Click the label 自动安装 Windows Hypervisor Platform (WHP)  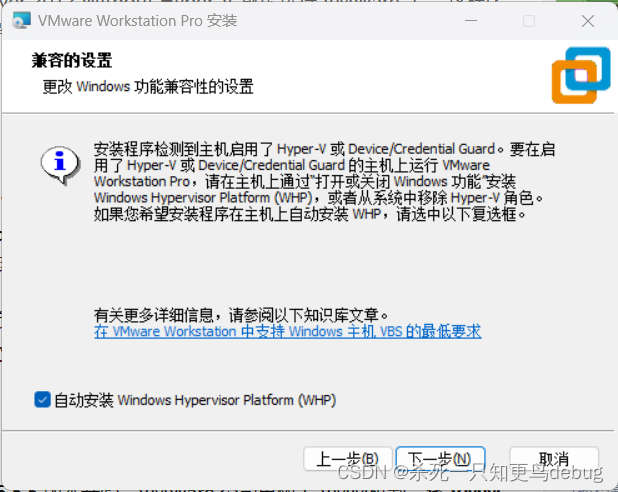click(195, 400)
